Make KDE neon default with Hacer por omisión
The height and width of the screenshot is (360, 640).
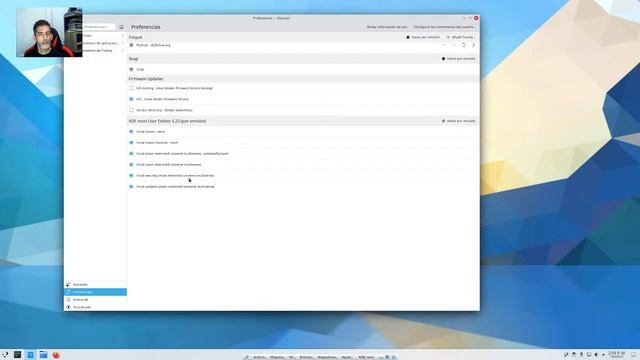coord(458,121)
